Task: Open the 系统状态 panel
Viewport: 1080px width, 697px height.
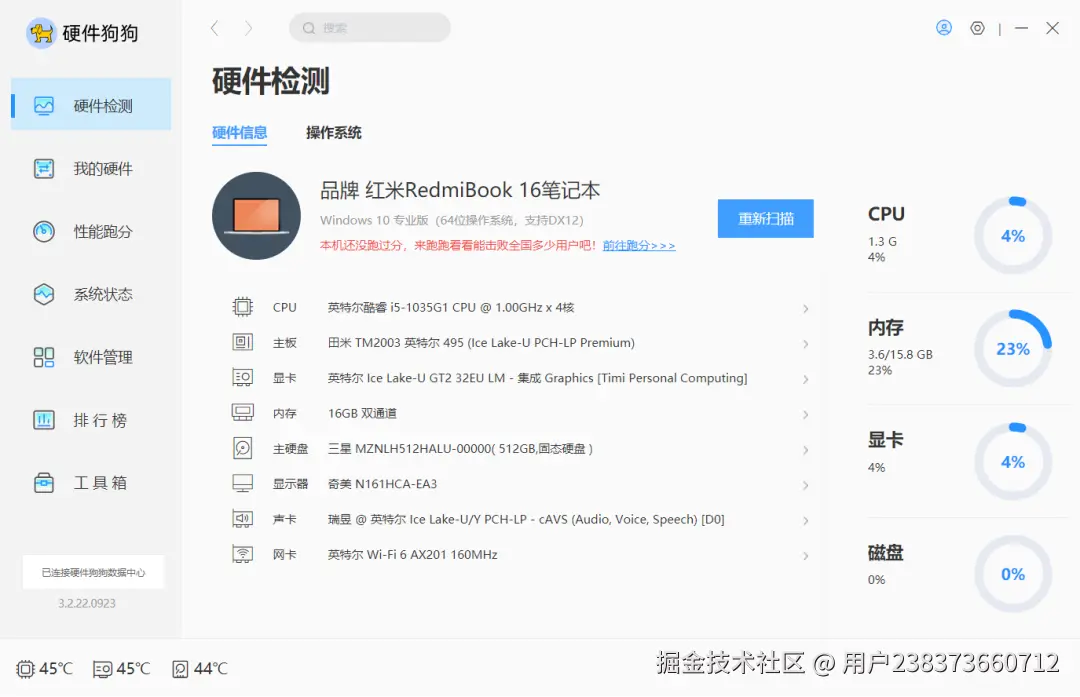Action: pos(90,294)
